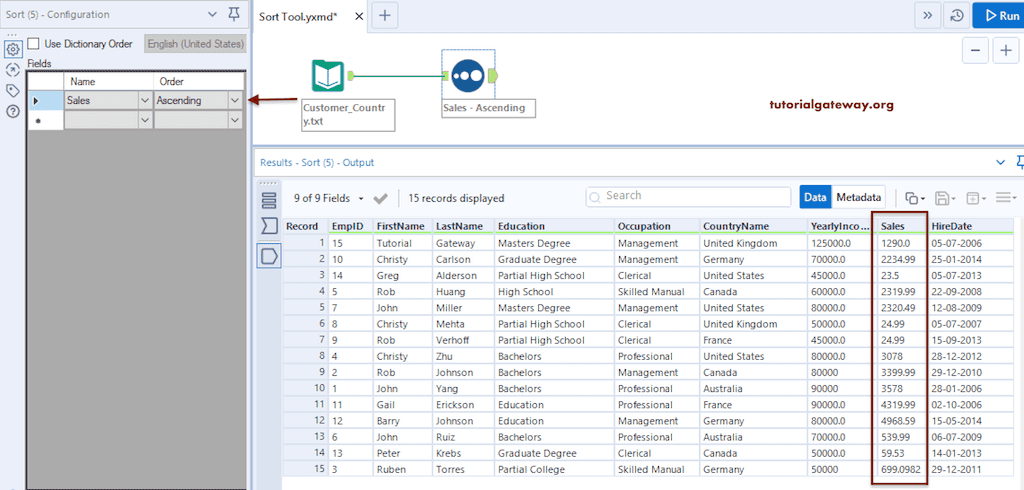Screen dimensions: 1024x490
Task: Open the Ascending order dropdown
Action: [x=235, y=100]
